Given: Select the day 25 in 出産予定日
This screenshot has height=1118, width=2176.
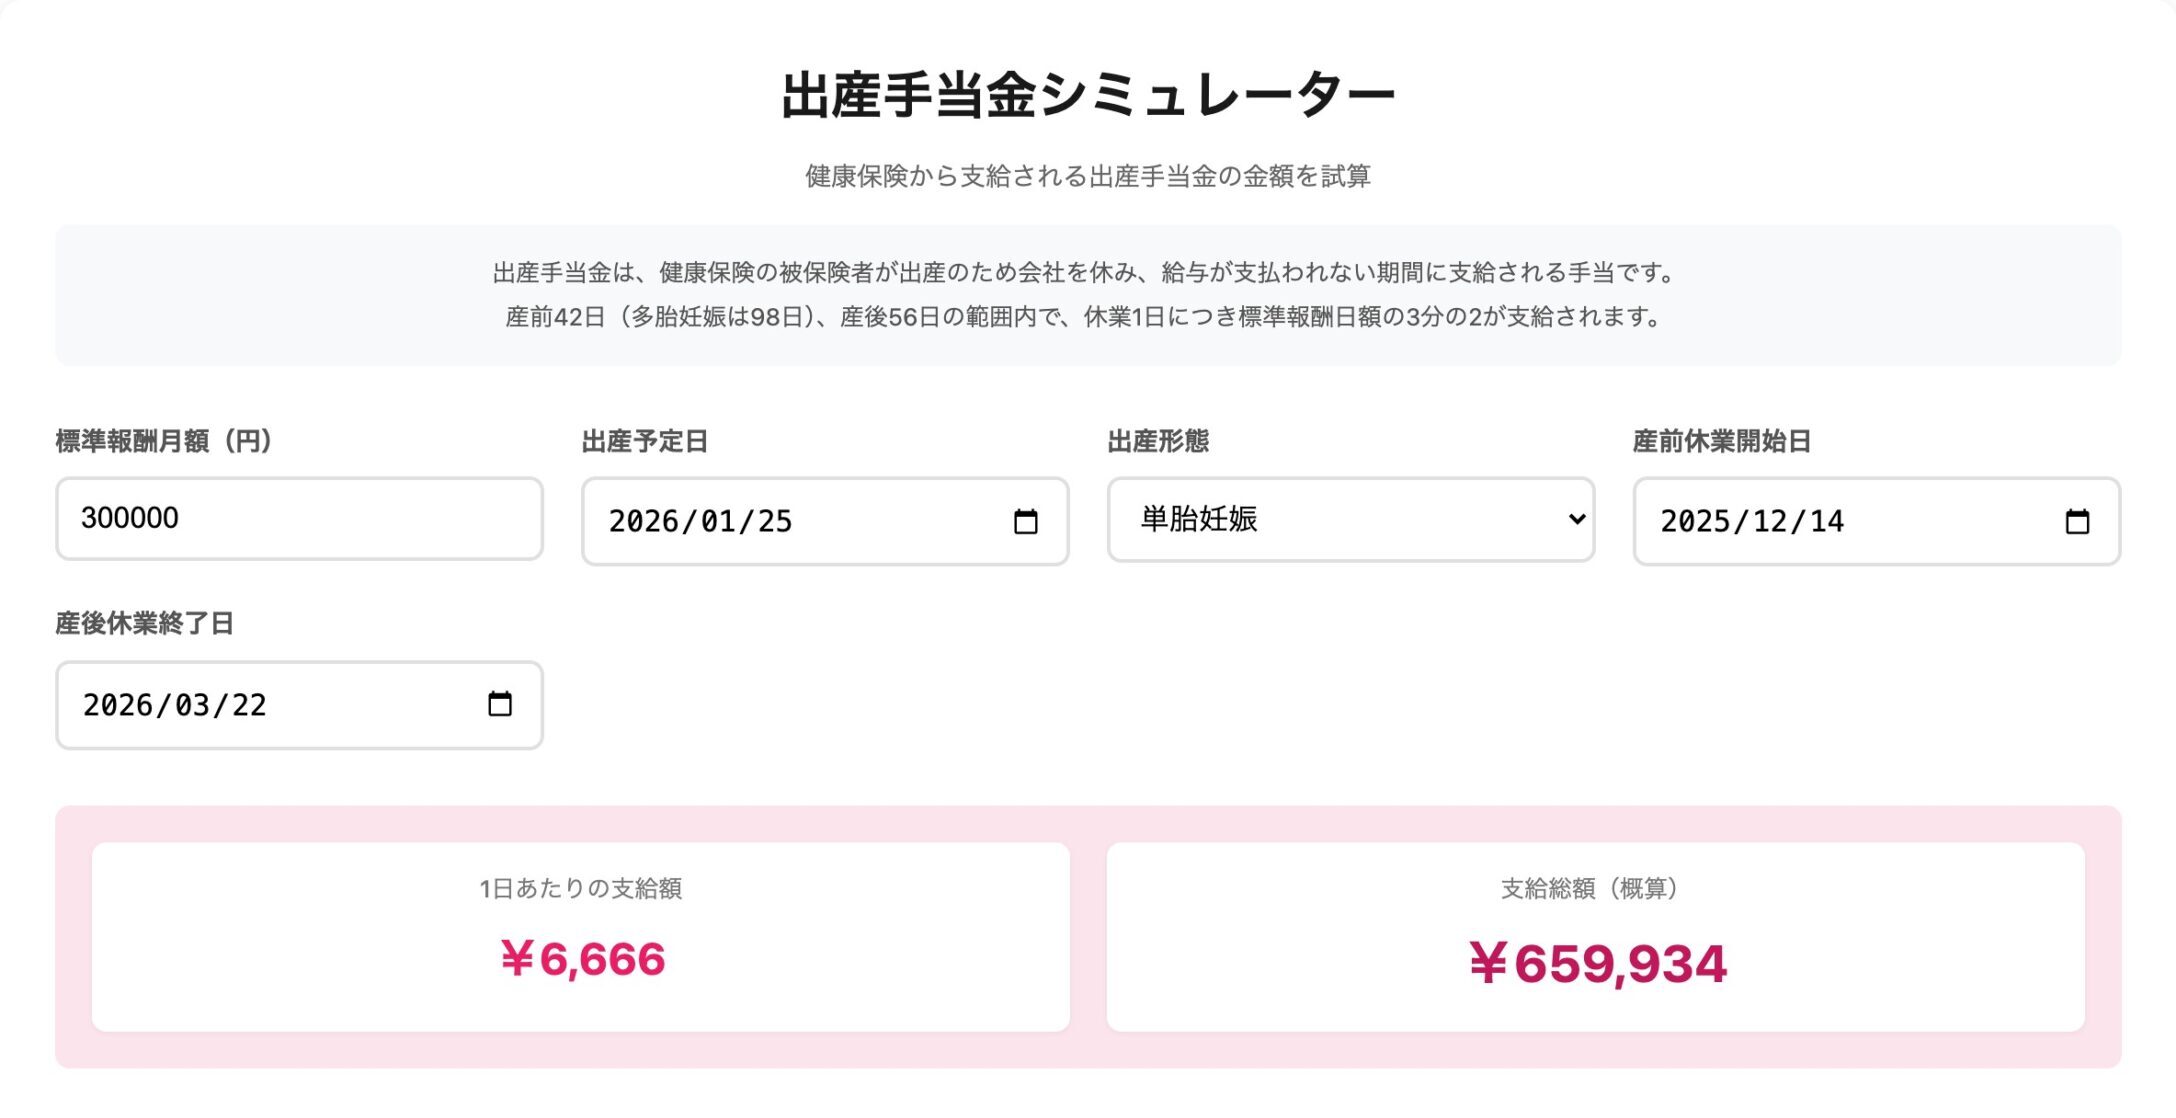Looking at the screenshot, I should pos(774,522).
